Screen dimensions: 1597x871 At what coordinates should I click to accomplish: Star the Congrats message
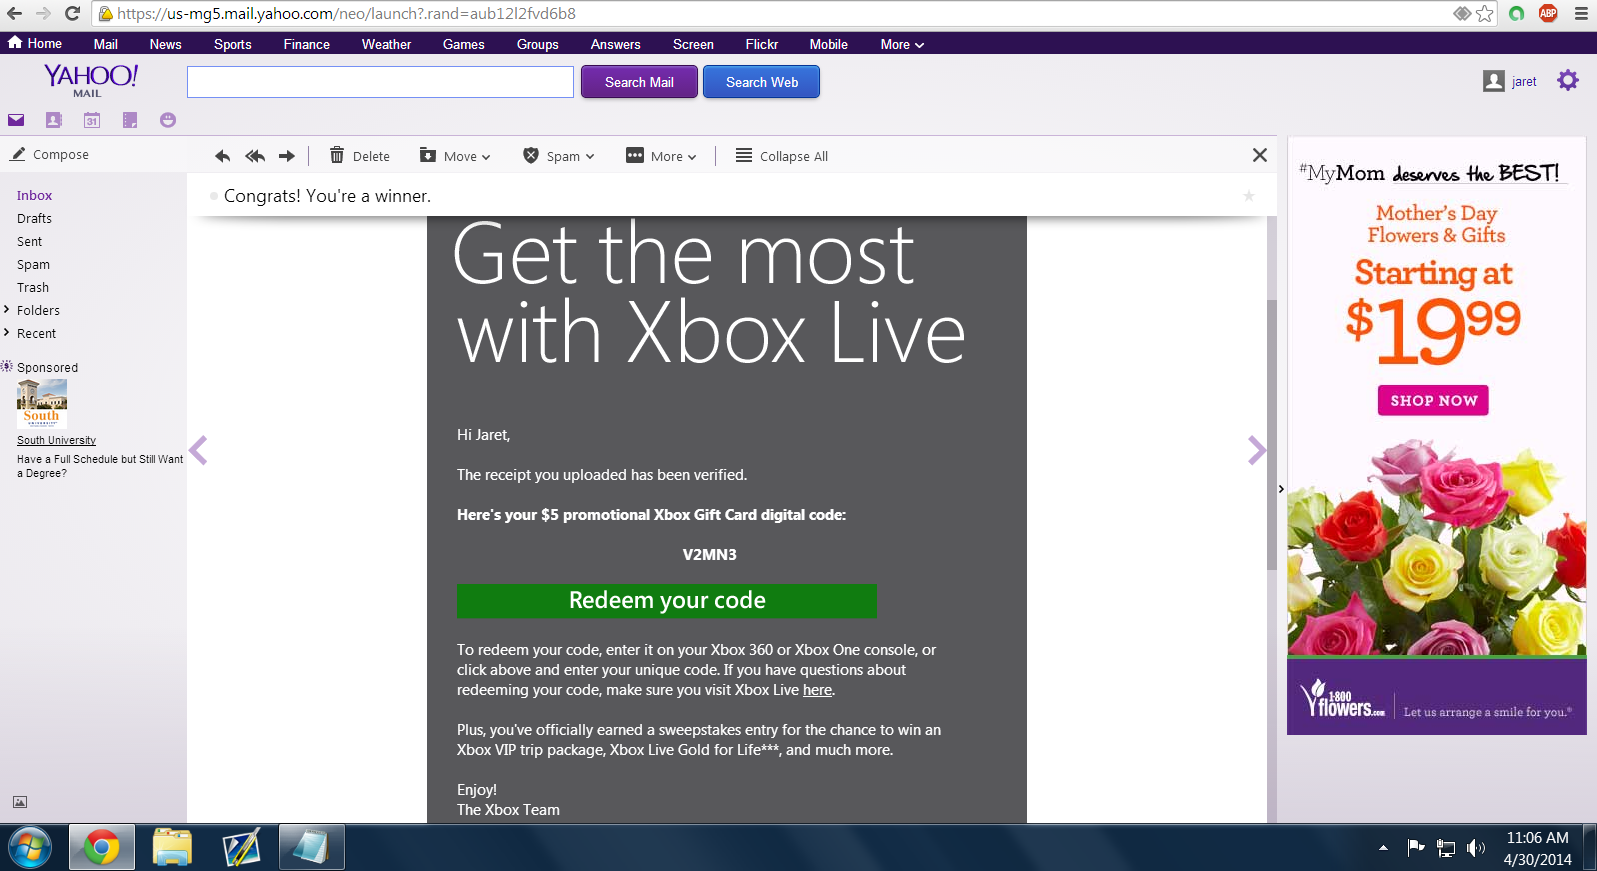[1249, 196]
